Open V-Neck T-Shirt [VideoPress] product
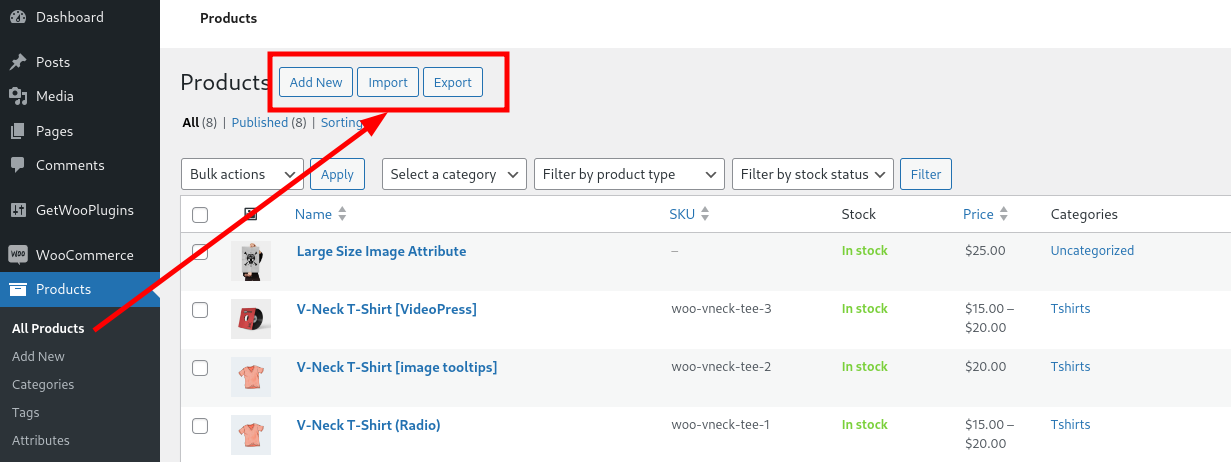This screenshot has height=462, width=1231. (x=387, y=309)
